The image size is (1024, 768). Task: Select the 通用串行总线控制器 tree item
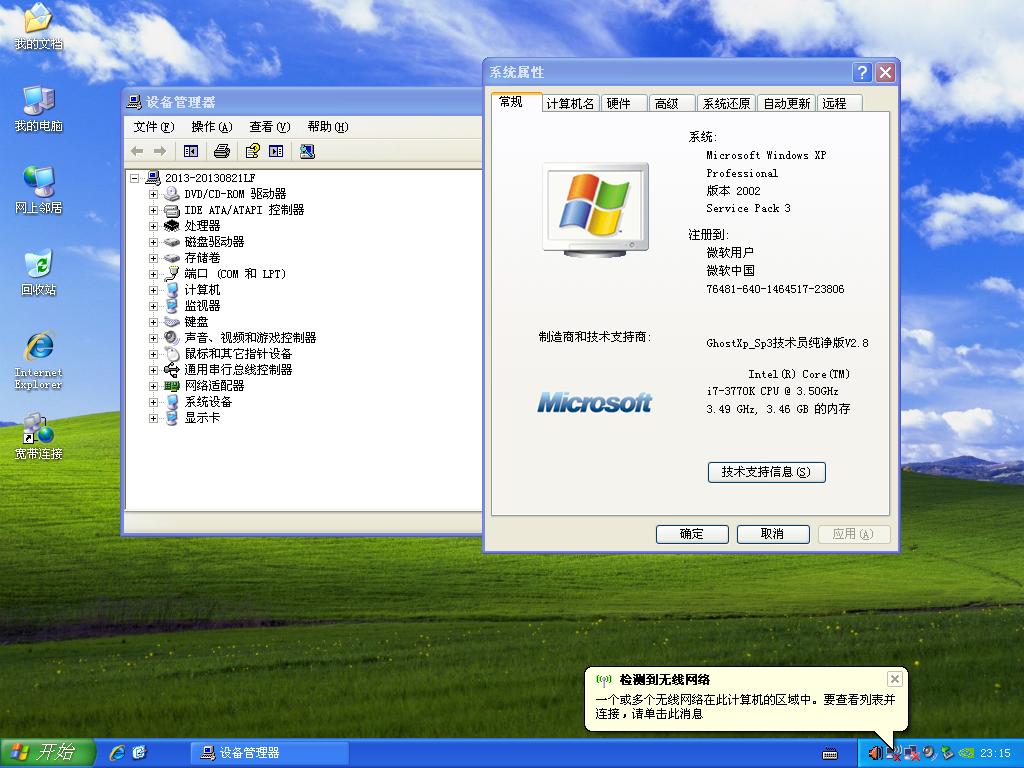(x=238, y=370)
